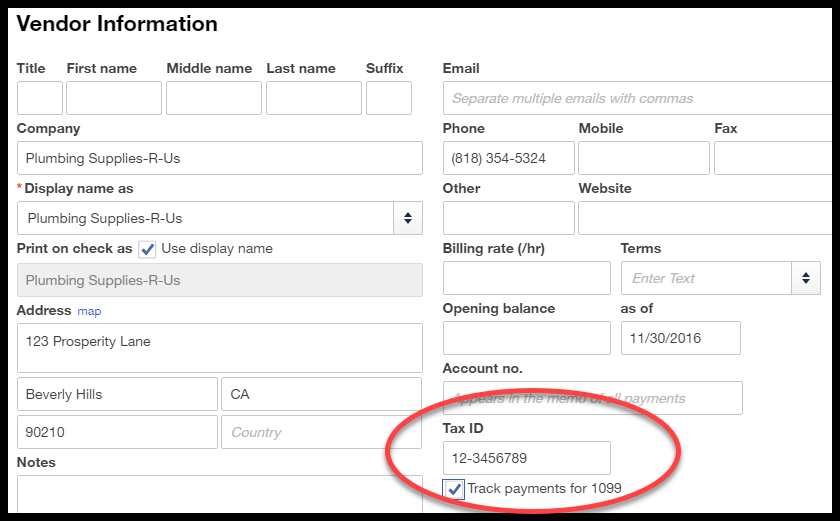Viewport: 840px width, 521px height.
Task: Edit the Company name field
Action: click(x=220, y=158)
